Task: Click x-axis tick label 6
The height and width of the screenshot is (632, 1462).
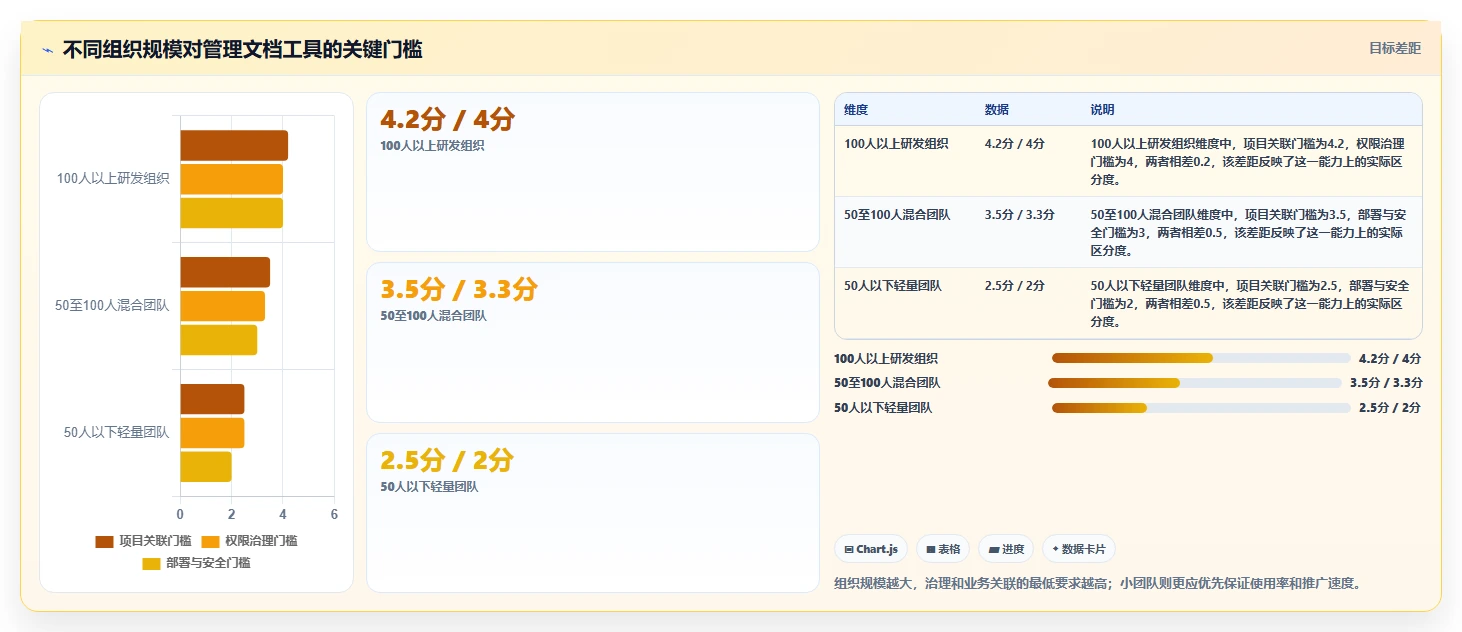Action: point(334,515)
